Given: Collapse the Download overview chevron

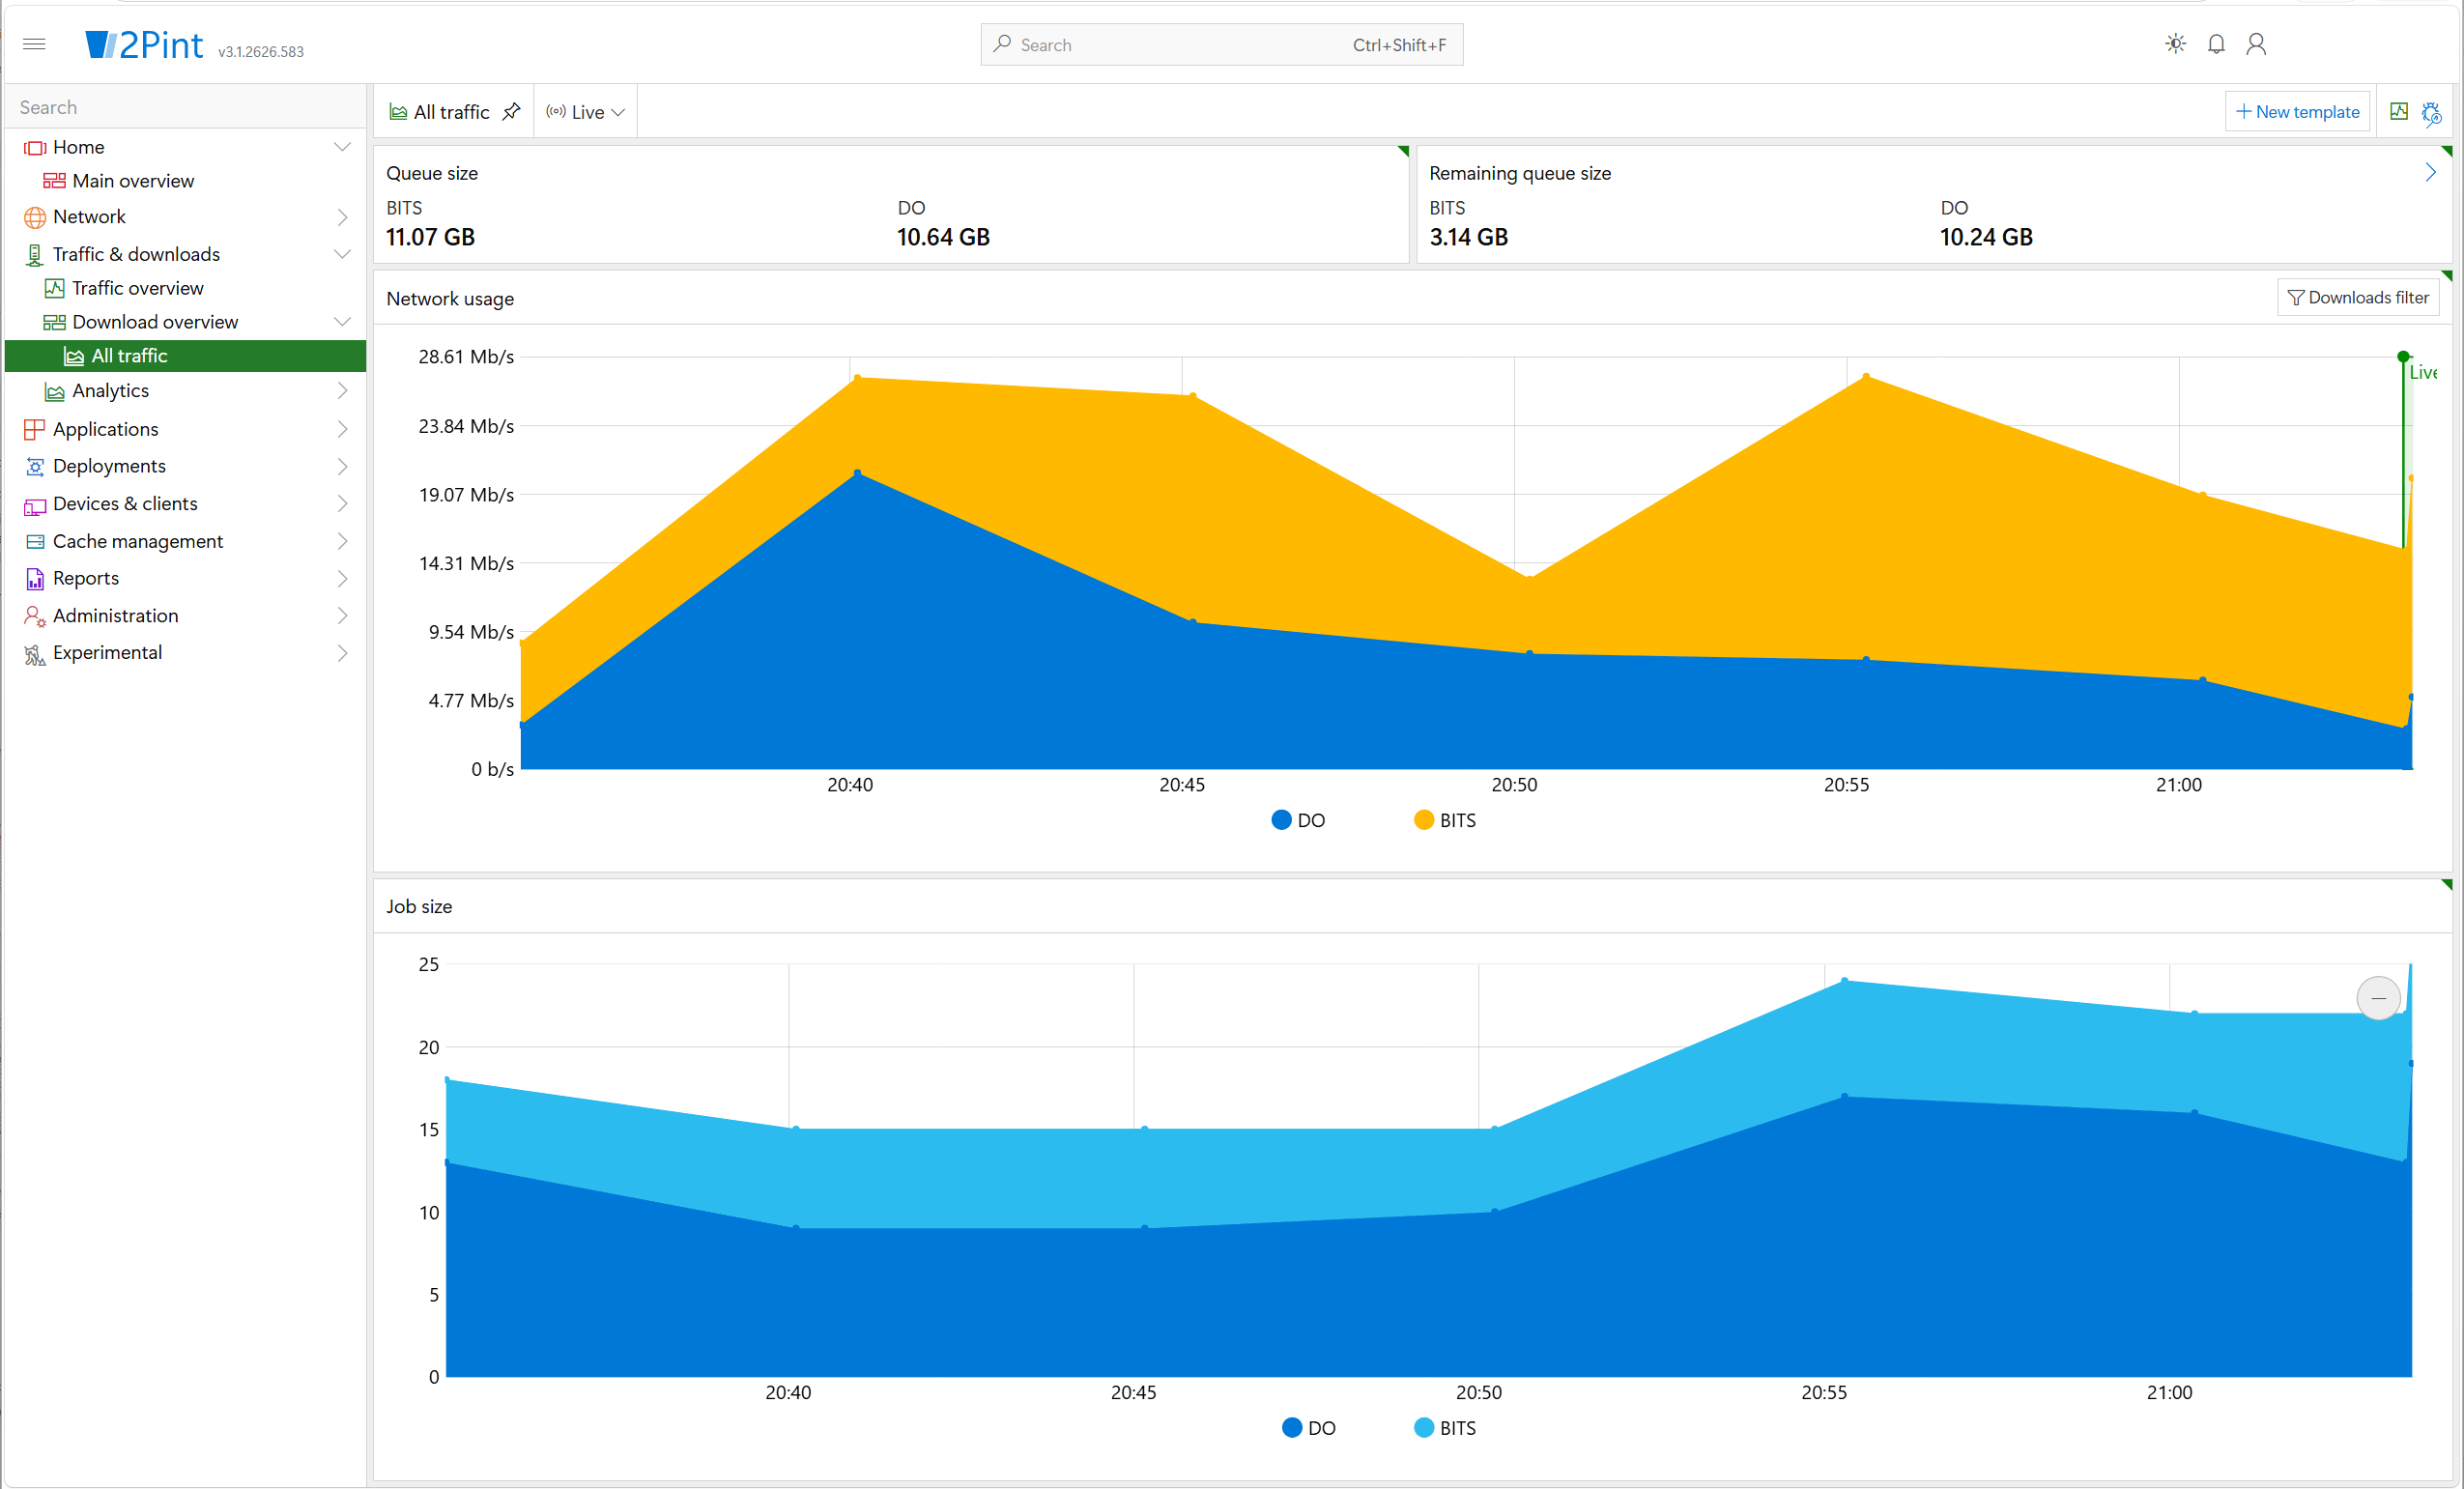Looking at the screenshot, I should [342, 322].
